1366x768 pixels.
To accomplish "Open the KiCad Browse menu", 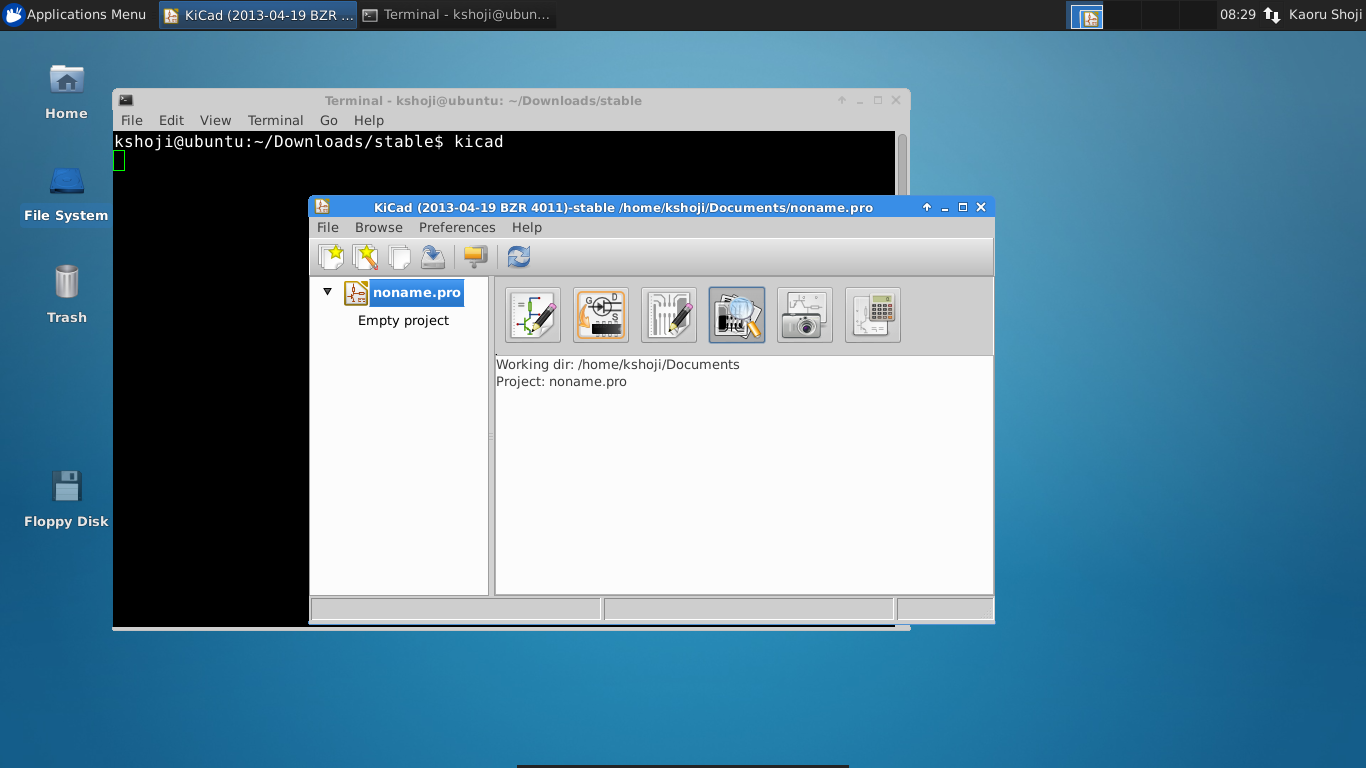I will [379, 227].
